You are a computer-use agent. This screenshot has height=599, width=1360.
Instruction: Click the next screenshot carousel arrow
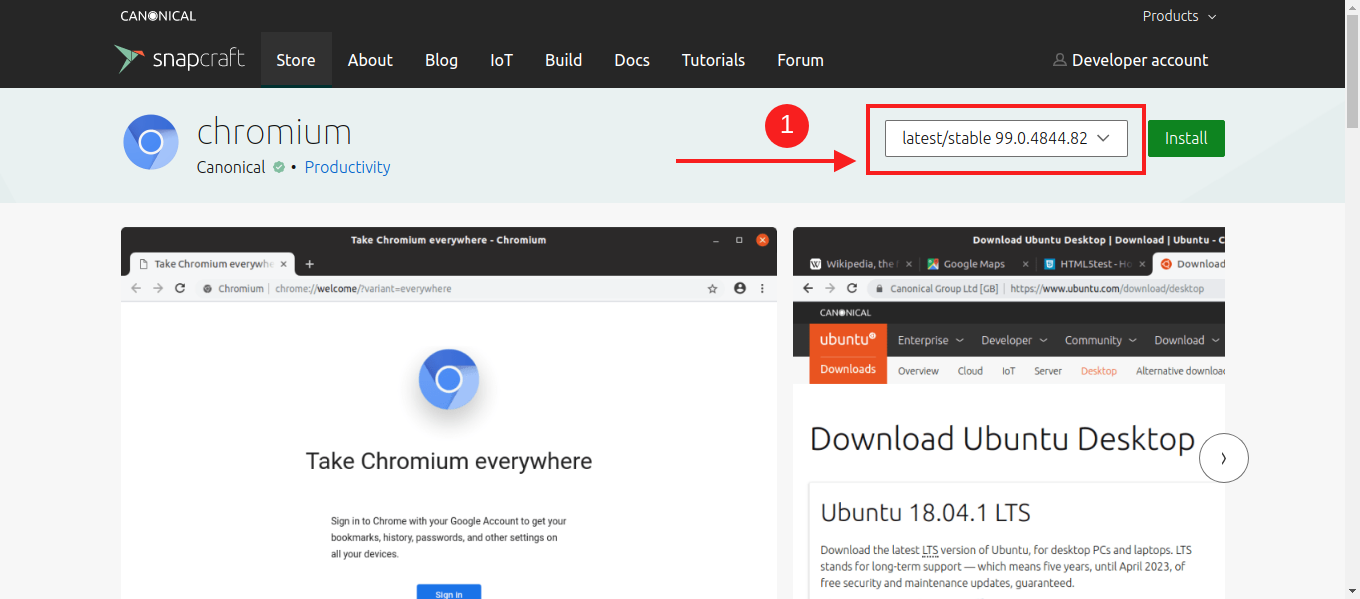pyautogui.click(x=1223, y=458)
